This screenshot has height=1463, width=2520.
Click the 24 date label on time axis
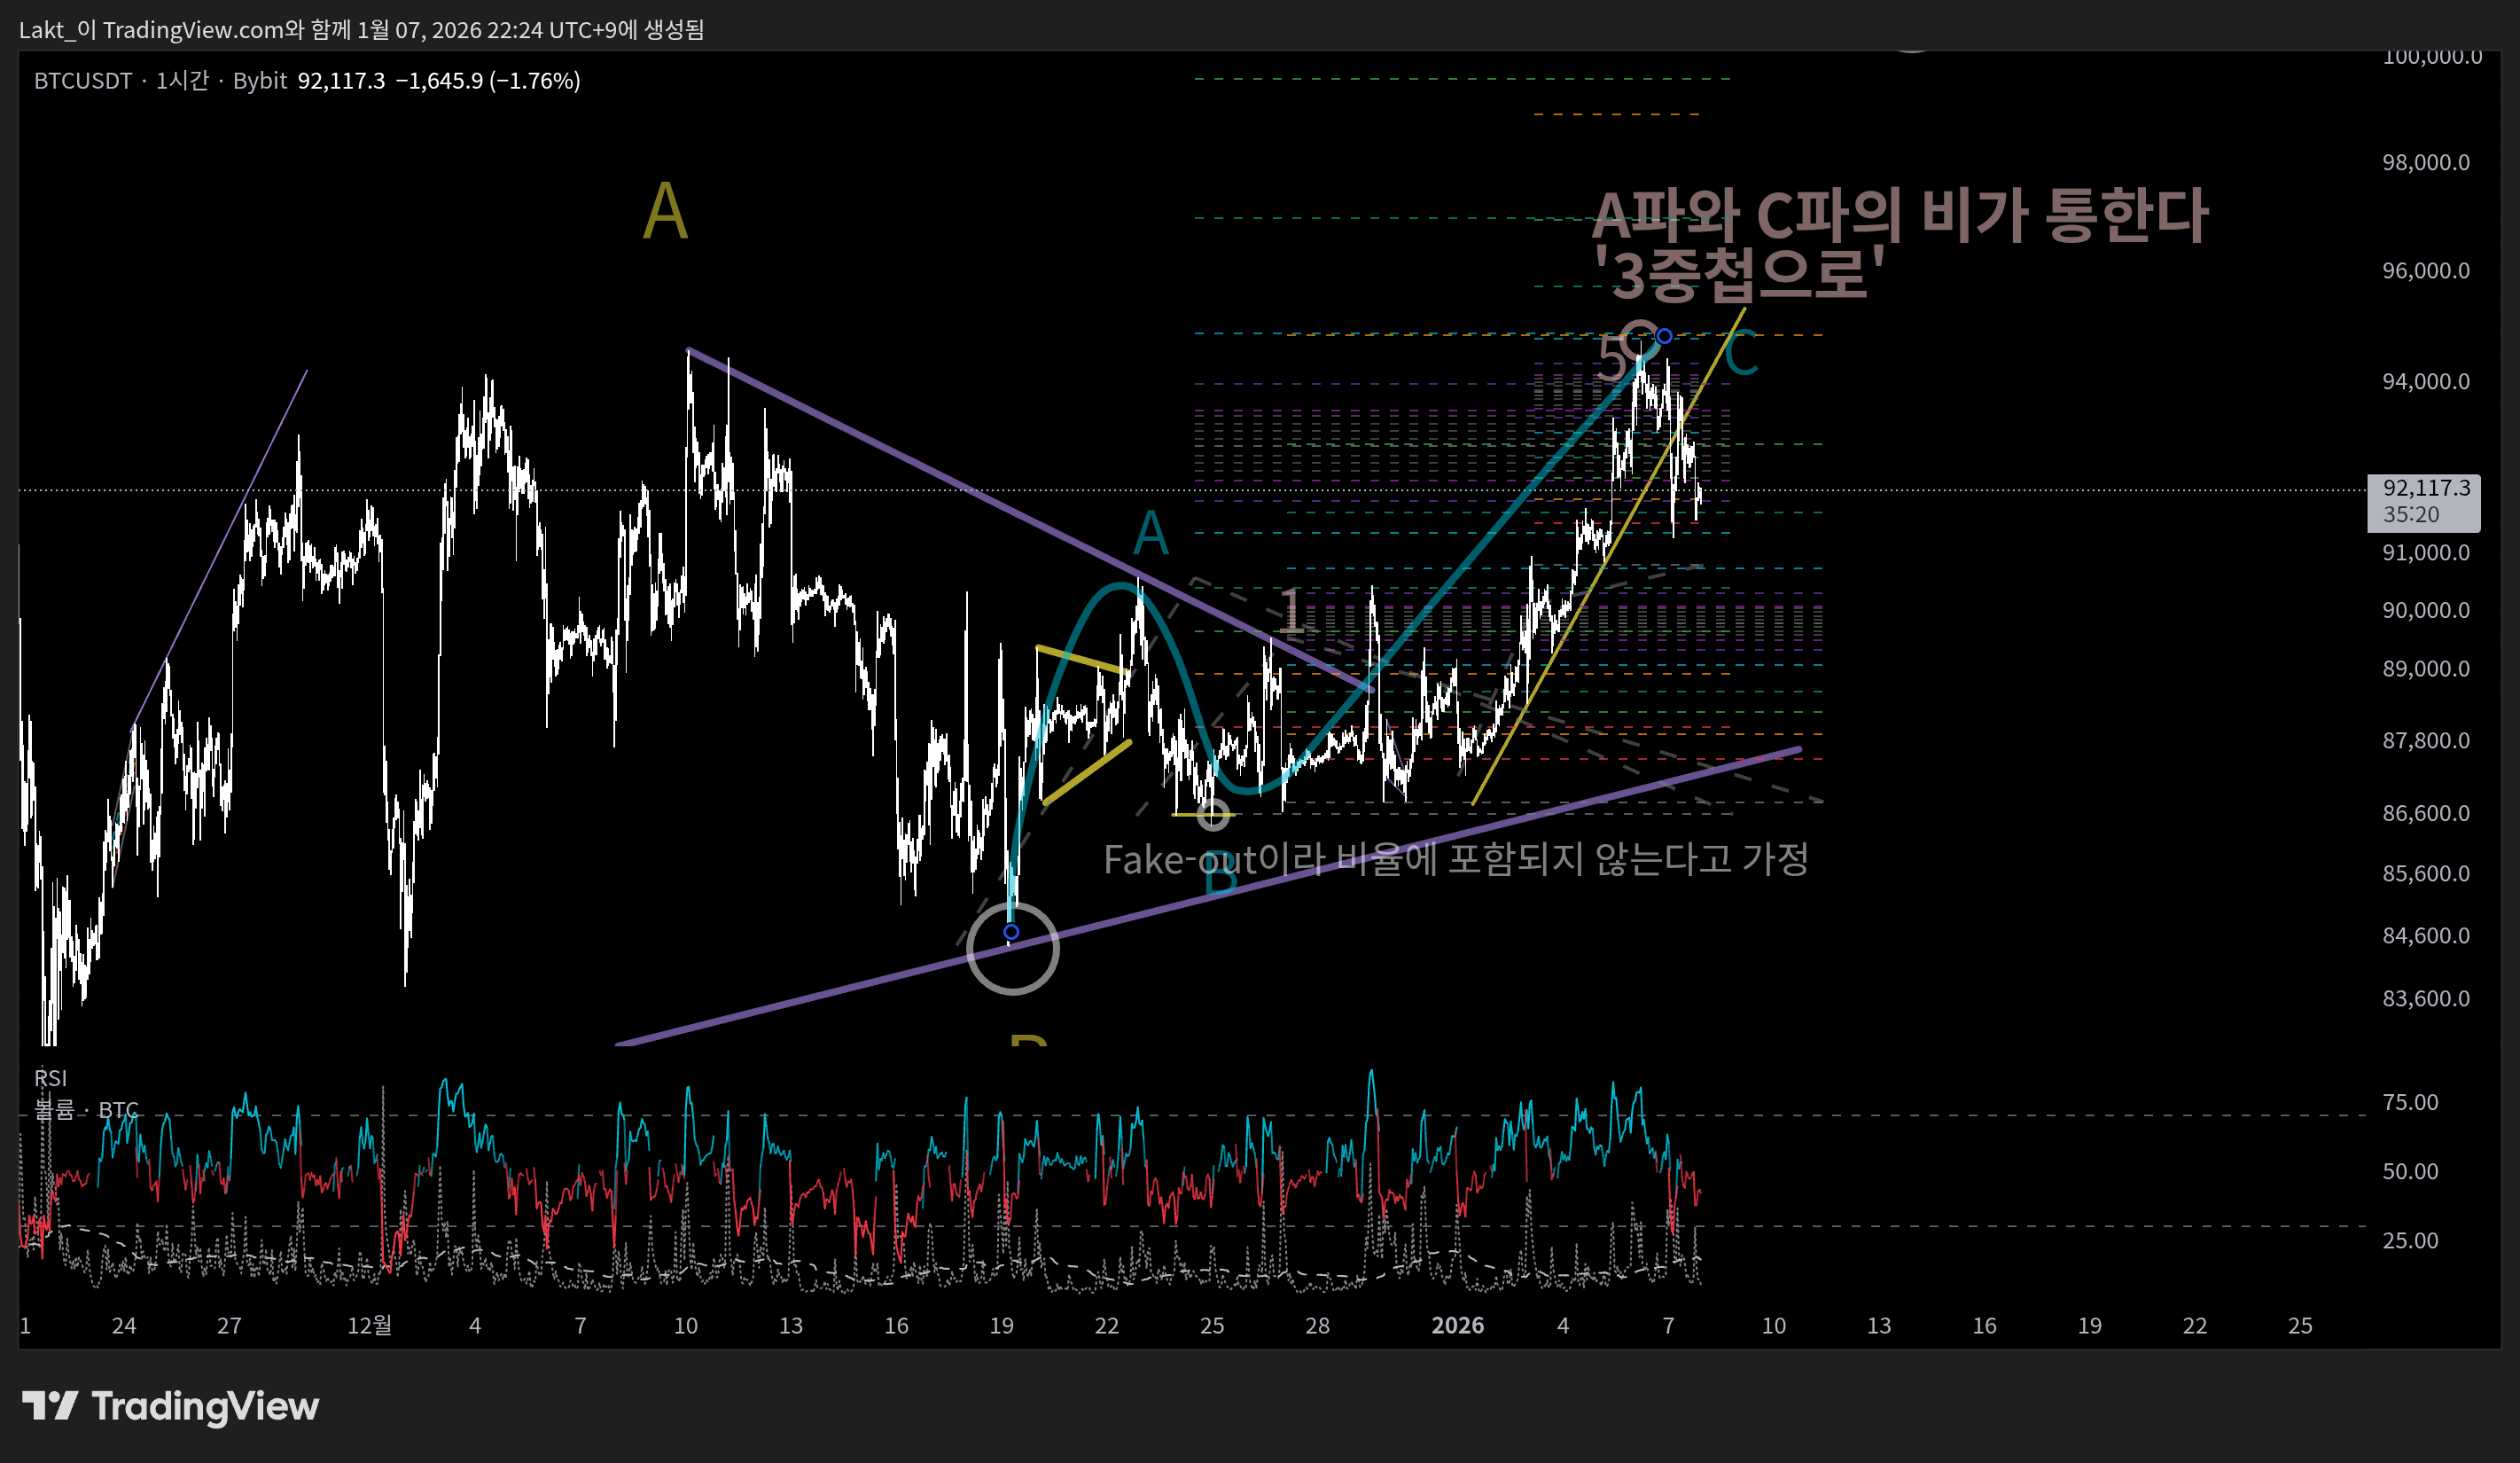(123, 1325)
